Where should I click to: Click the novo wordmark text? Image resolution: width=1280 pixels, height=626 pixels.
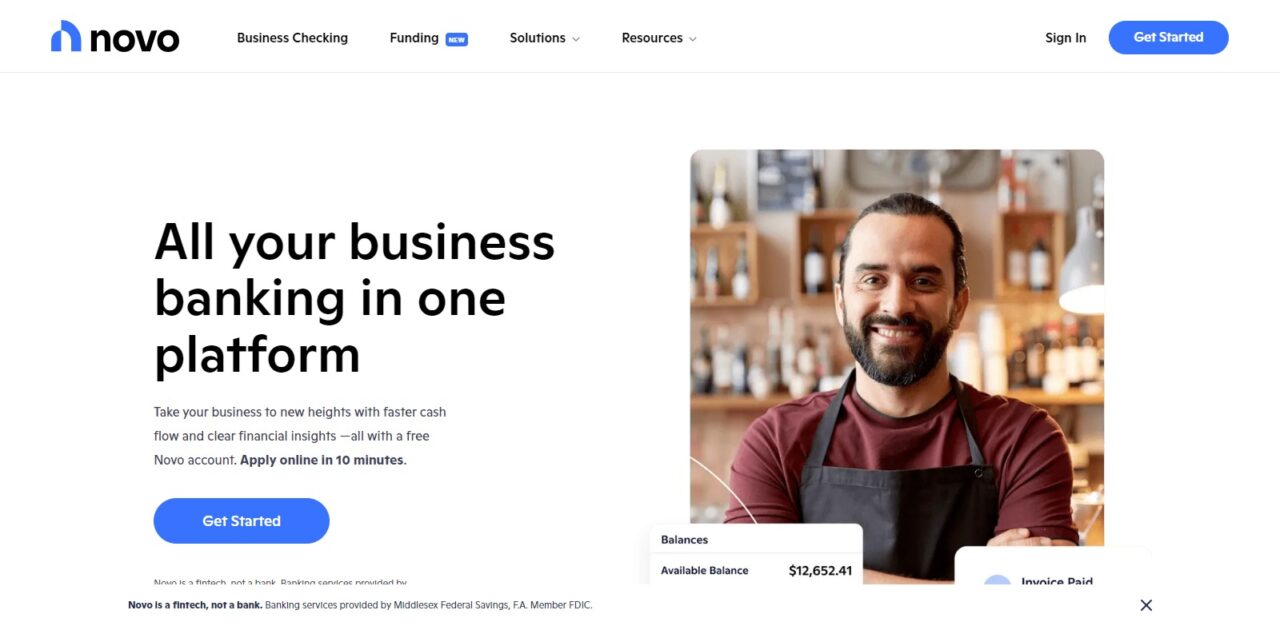coord(135,39)
